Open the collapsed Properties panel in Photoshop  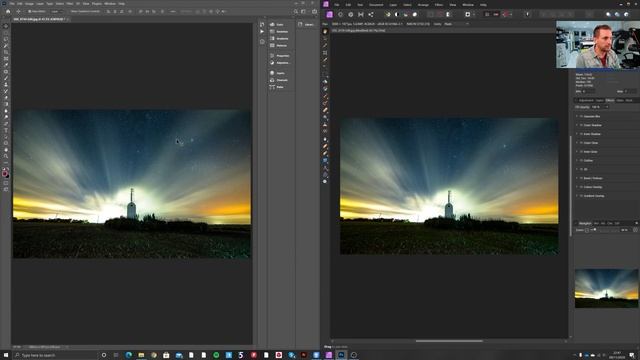pos(280,56)
